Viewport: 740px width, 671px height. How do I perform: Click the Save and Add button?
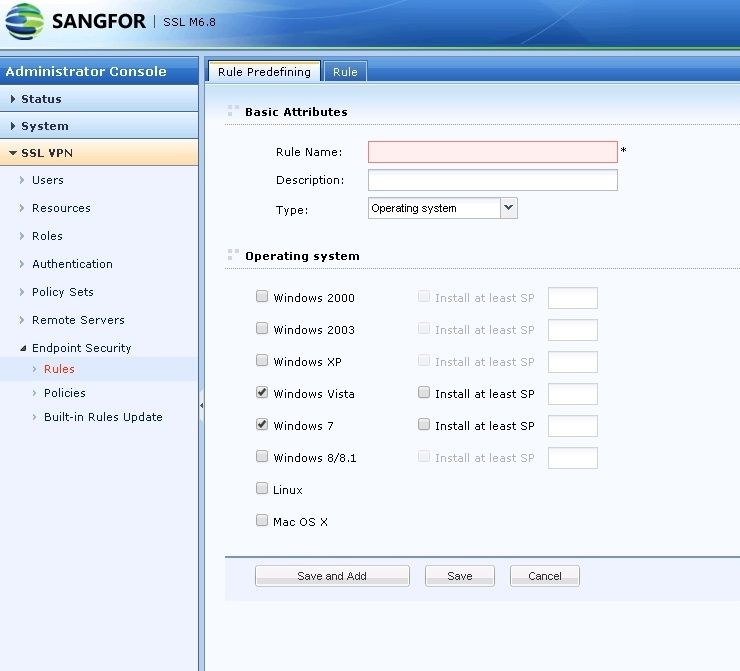point(332,576)
